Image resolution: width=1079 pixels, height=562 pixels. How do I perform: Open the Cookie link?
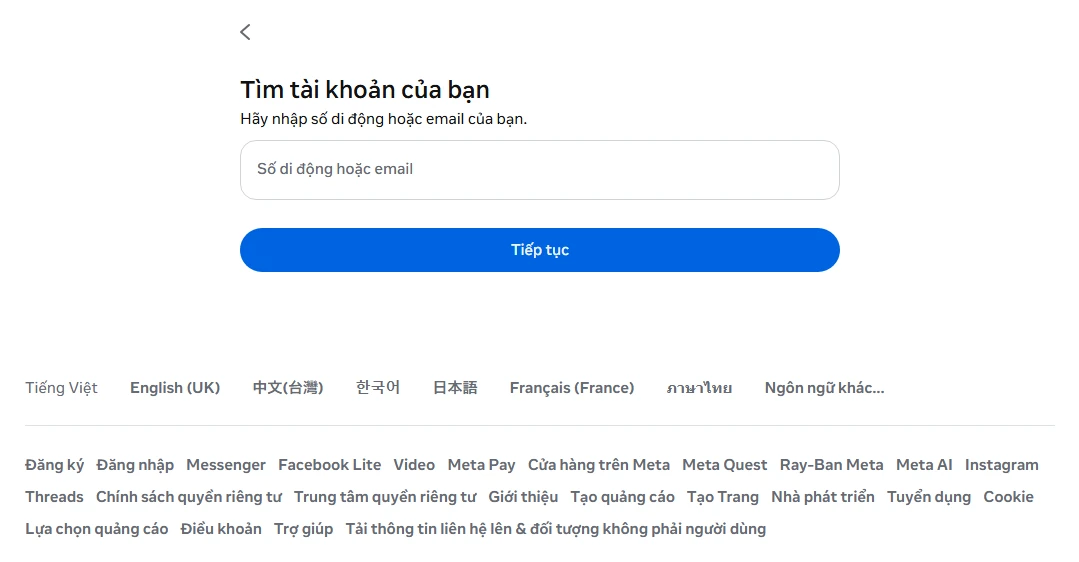click(x=1008, y=497)
